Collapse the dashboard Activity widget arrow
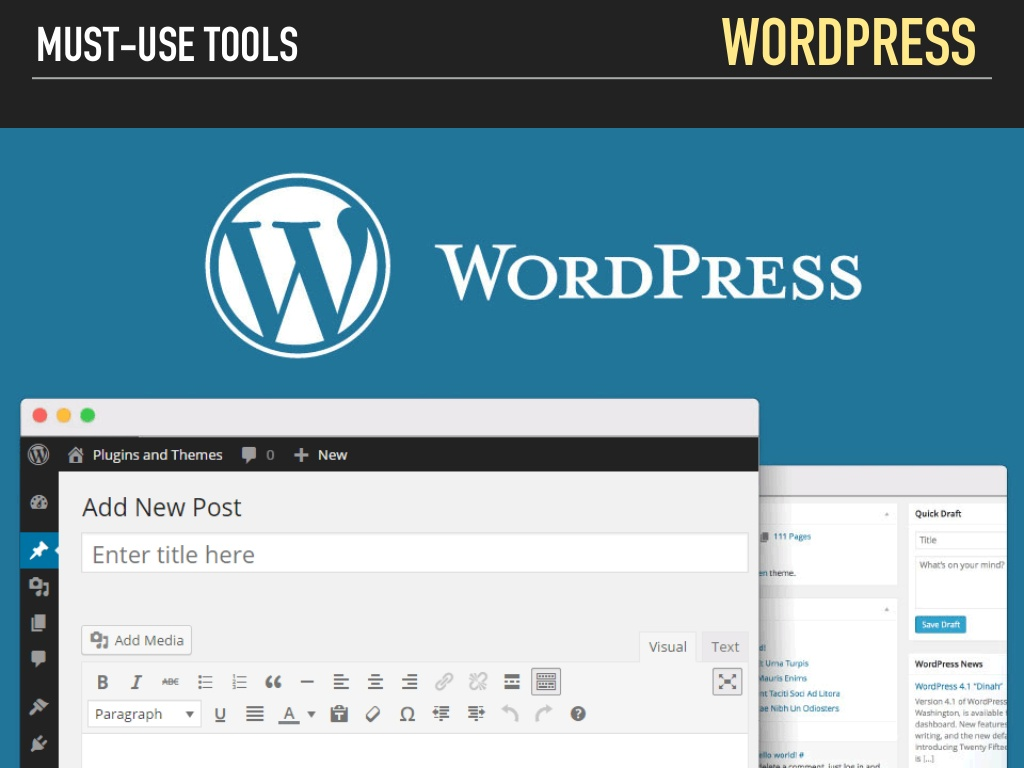This screenshot has height=768, width=1024. pyautogui.click(x=886, y=609)
